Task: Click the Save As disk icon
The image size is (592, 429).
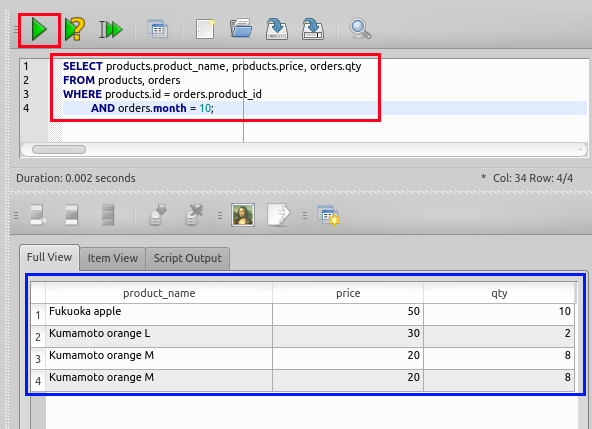Action: tap(313, 29)
